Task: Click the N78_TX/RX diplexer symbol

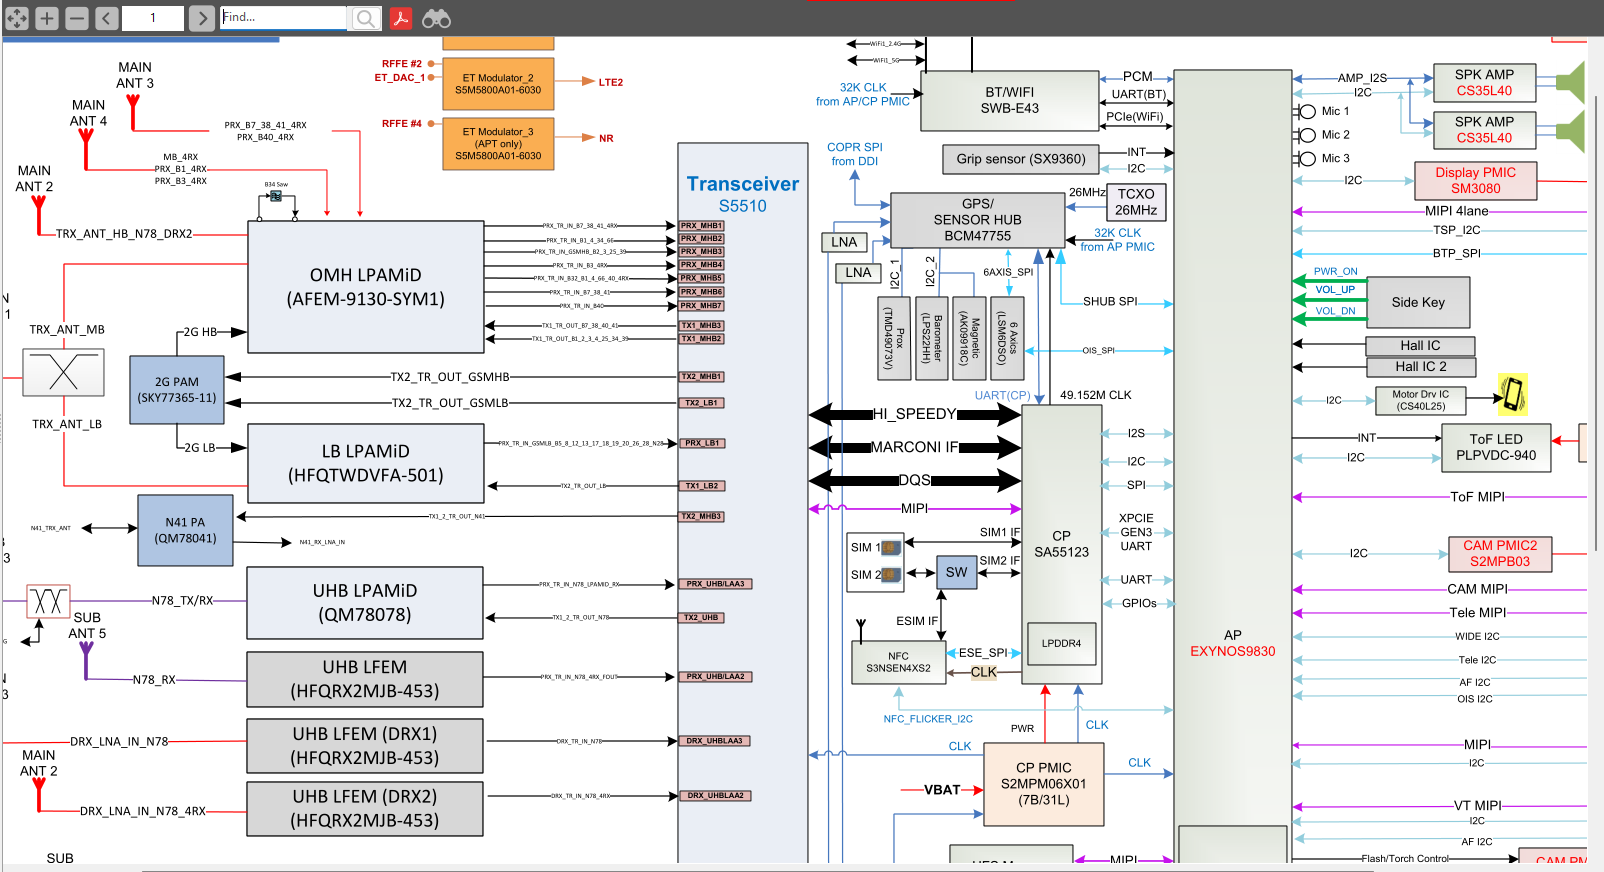Action: tap(48, 601)
